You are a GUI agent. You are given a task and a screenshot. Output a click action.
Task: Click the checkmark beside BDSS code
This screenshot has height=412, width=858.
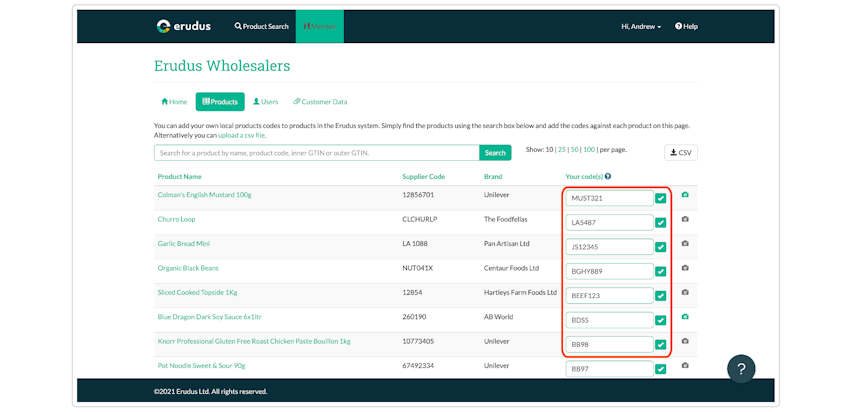[x=661, y=320]
